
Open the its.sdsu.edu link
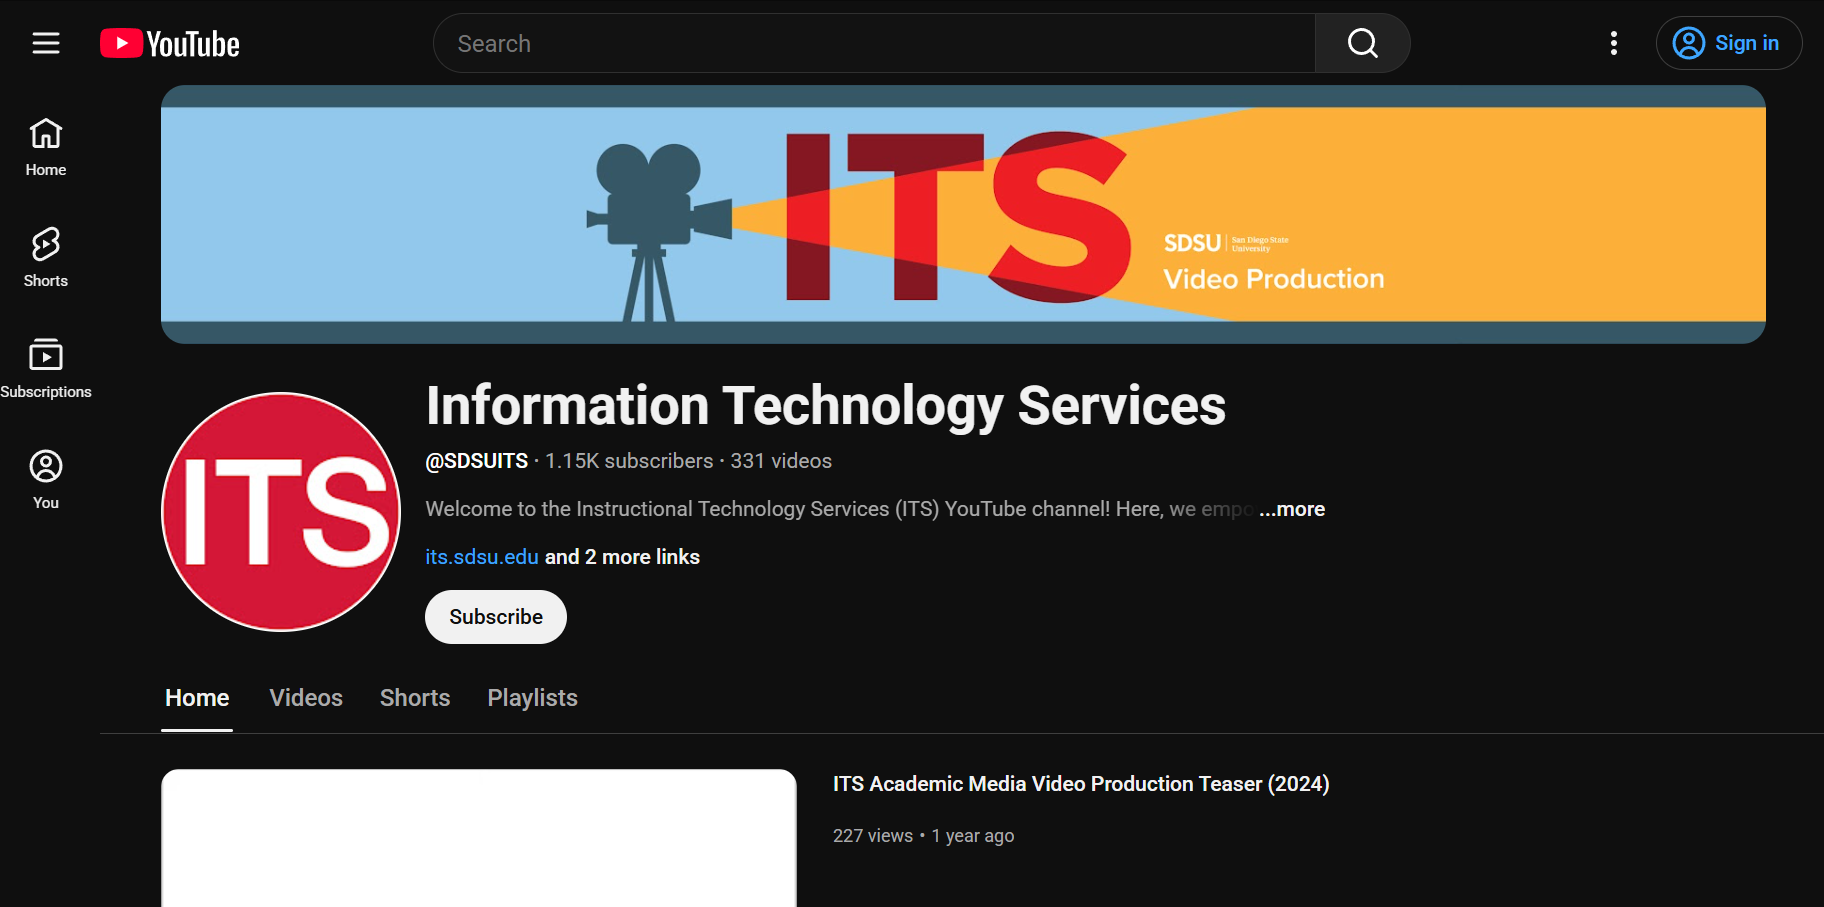[x=482, y=557]
